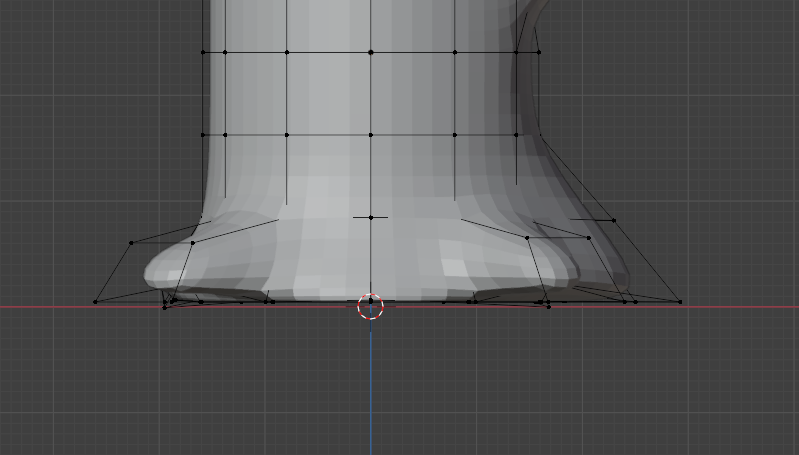Select the lone vertex just above the 3D cursor

(x=371, y=217)
